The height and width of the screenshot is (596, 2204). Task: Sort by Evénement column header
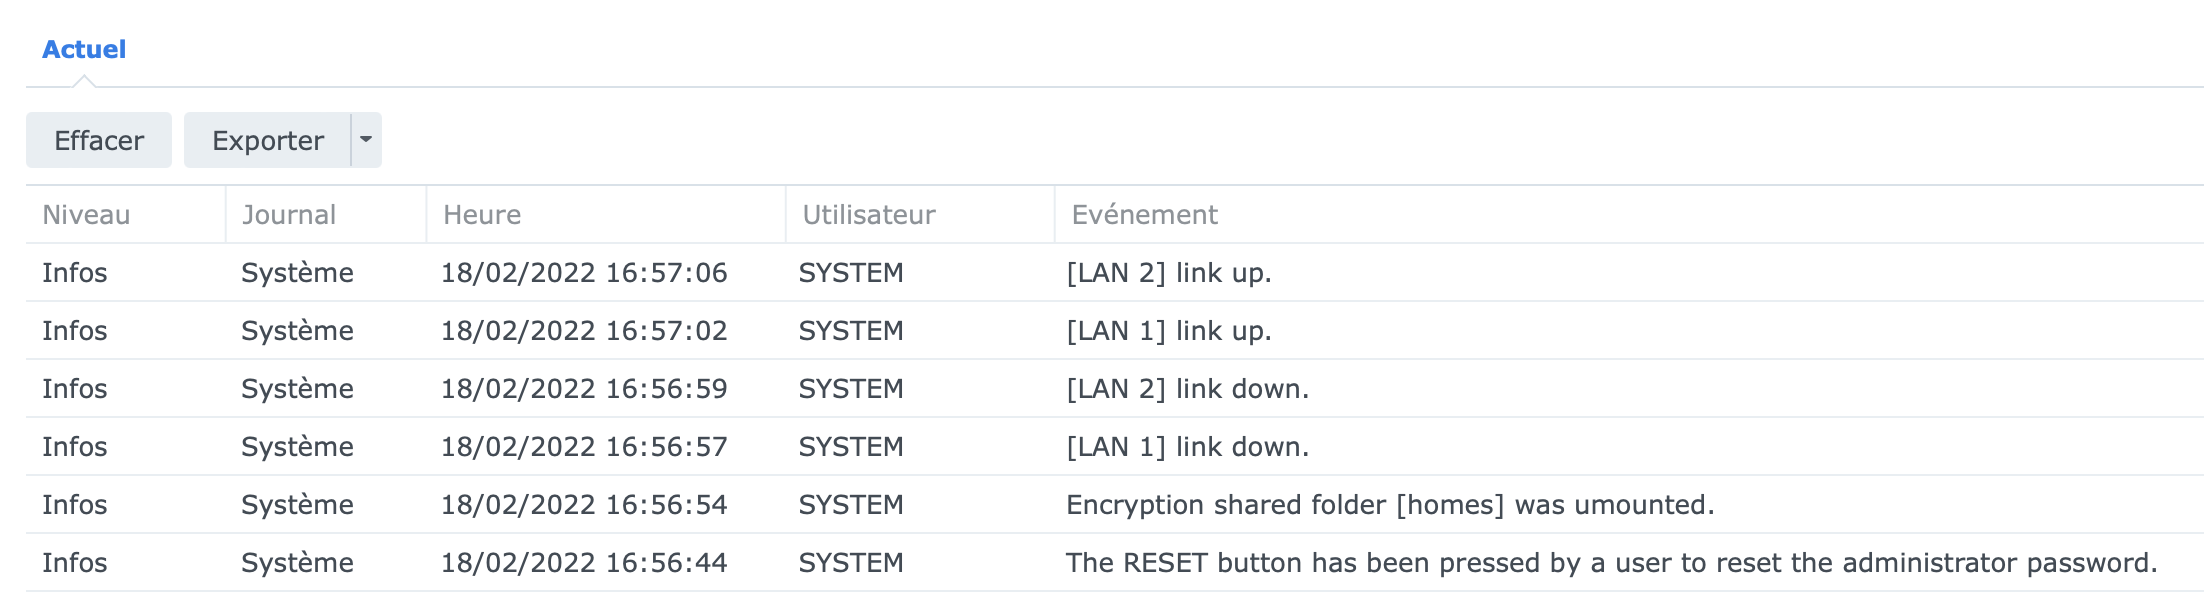pos(1144,215)
